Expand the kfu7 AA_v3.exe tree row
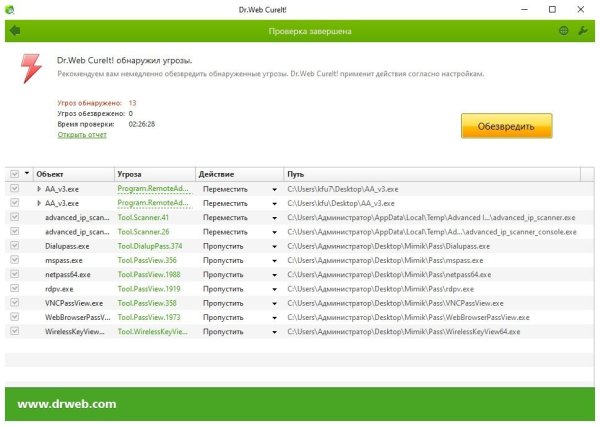Screen dimensions: 600x426 point(39,189)
